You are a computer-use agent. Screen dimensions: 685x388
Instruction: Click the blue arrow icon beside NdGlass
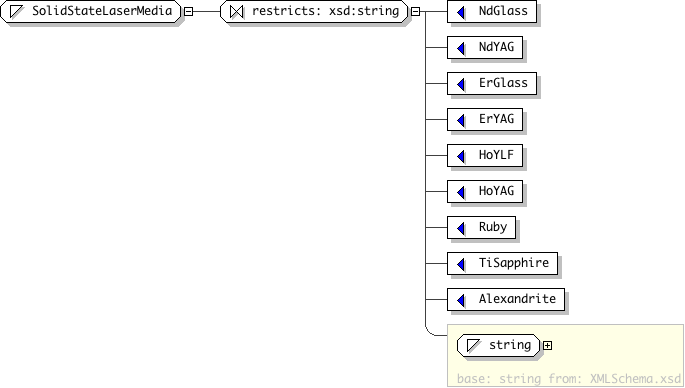(460, 12)
